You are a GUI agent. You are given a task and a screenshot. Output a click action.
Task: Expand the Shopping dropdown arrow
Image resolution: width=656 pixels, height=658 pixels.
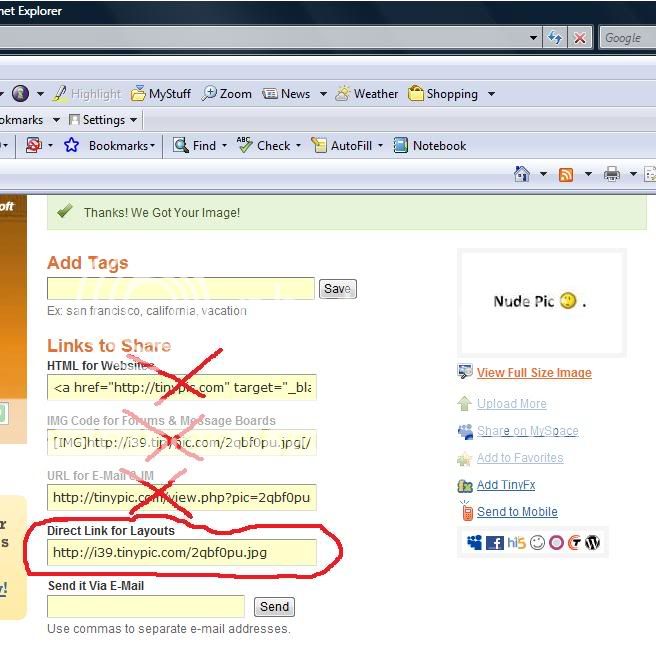tap(491, 94)
